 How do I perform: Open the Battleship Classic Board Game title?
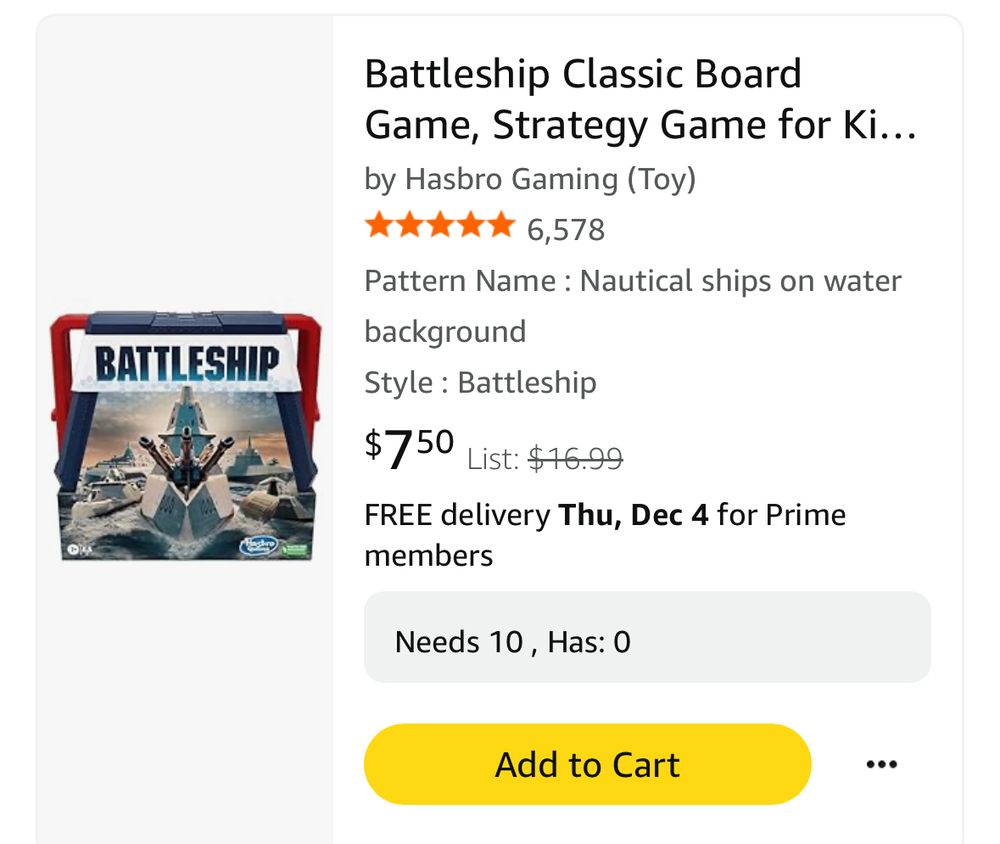pos(640,100)
